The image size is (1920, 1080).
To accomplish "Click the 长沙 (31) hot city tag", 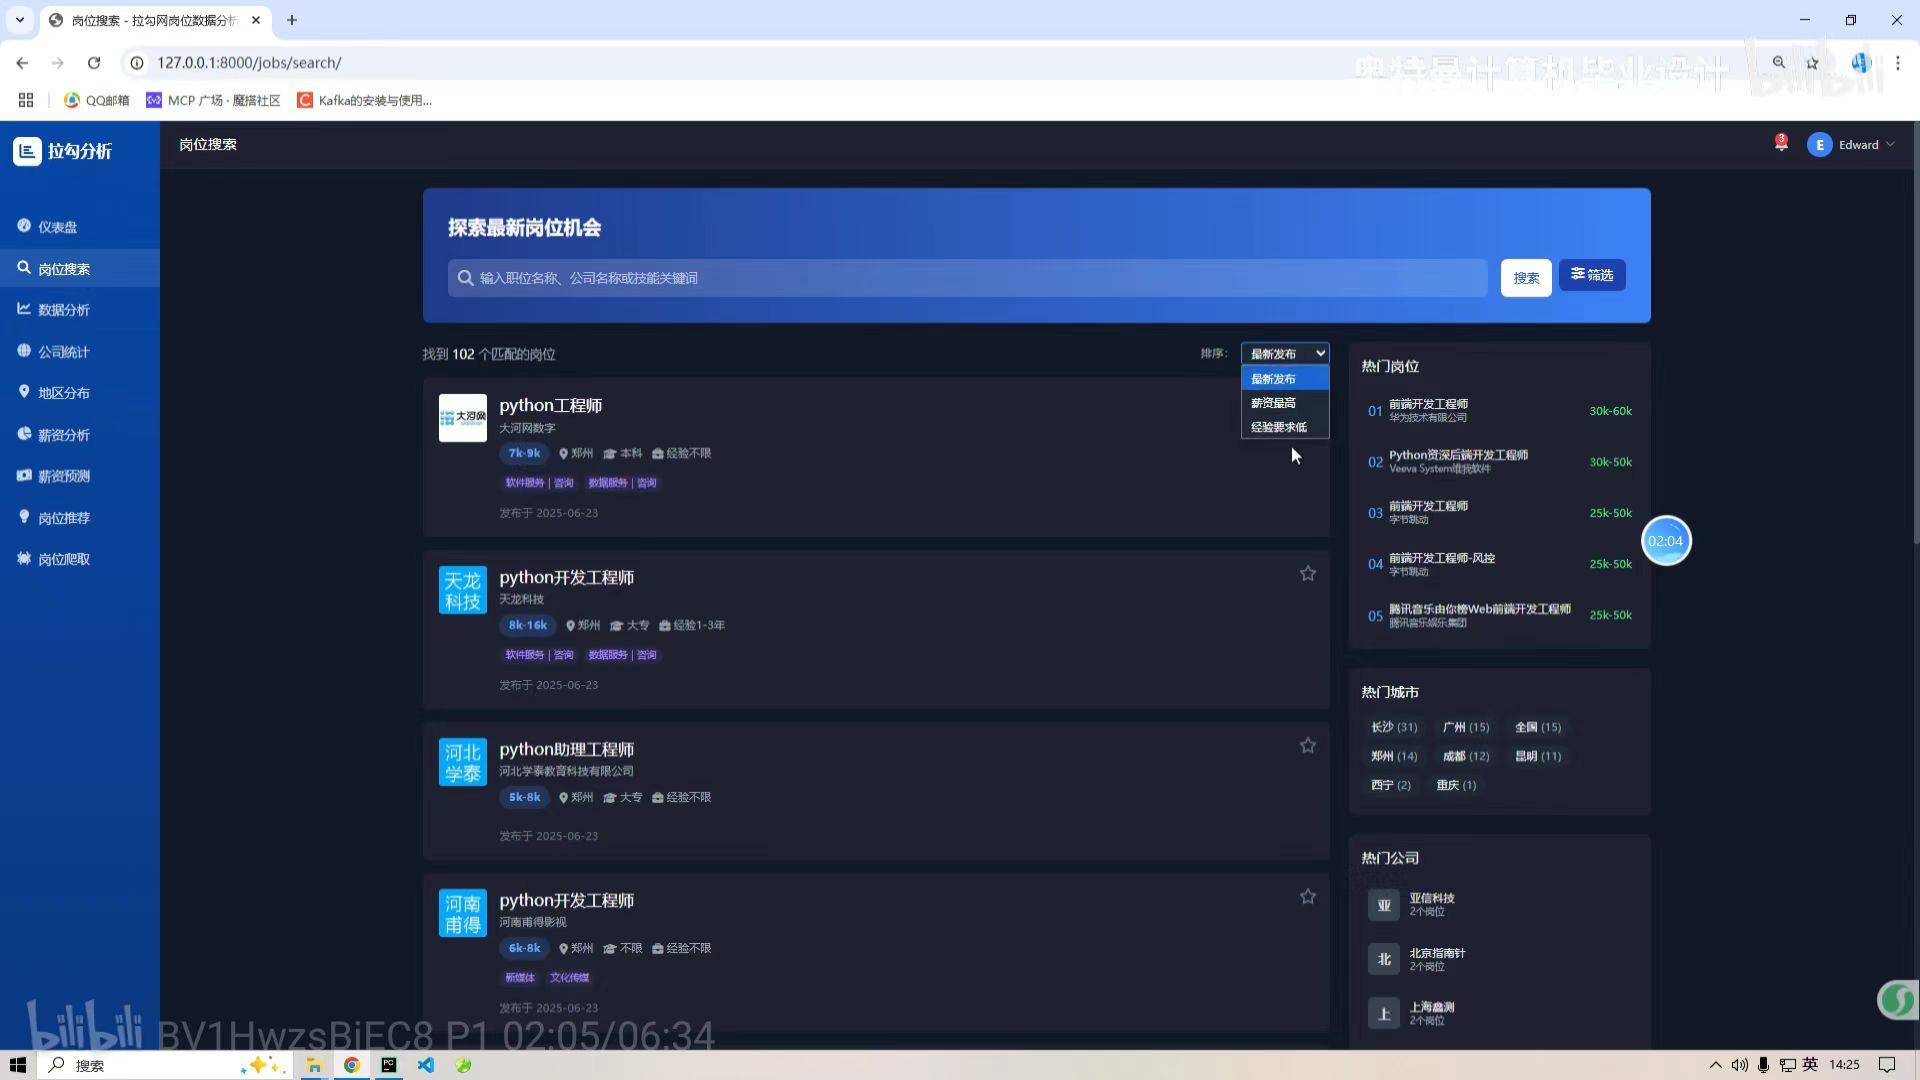I will tap(1394, 727).
